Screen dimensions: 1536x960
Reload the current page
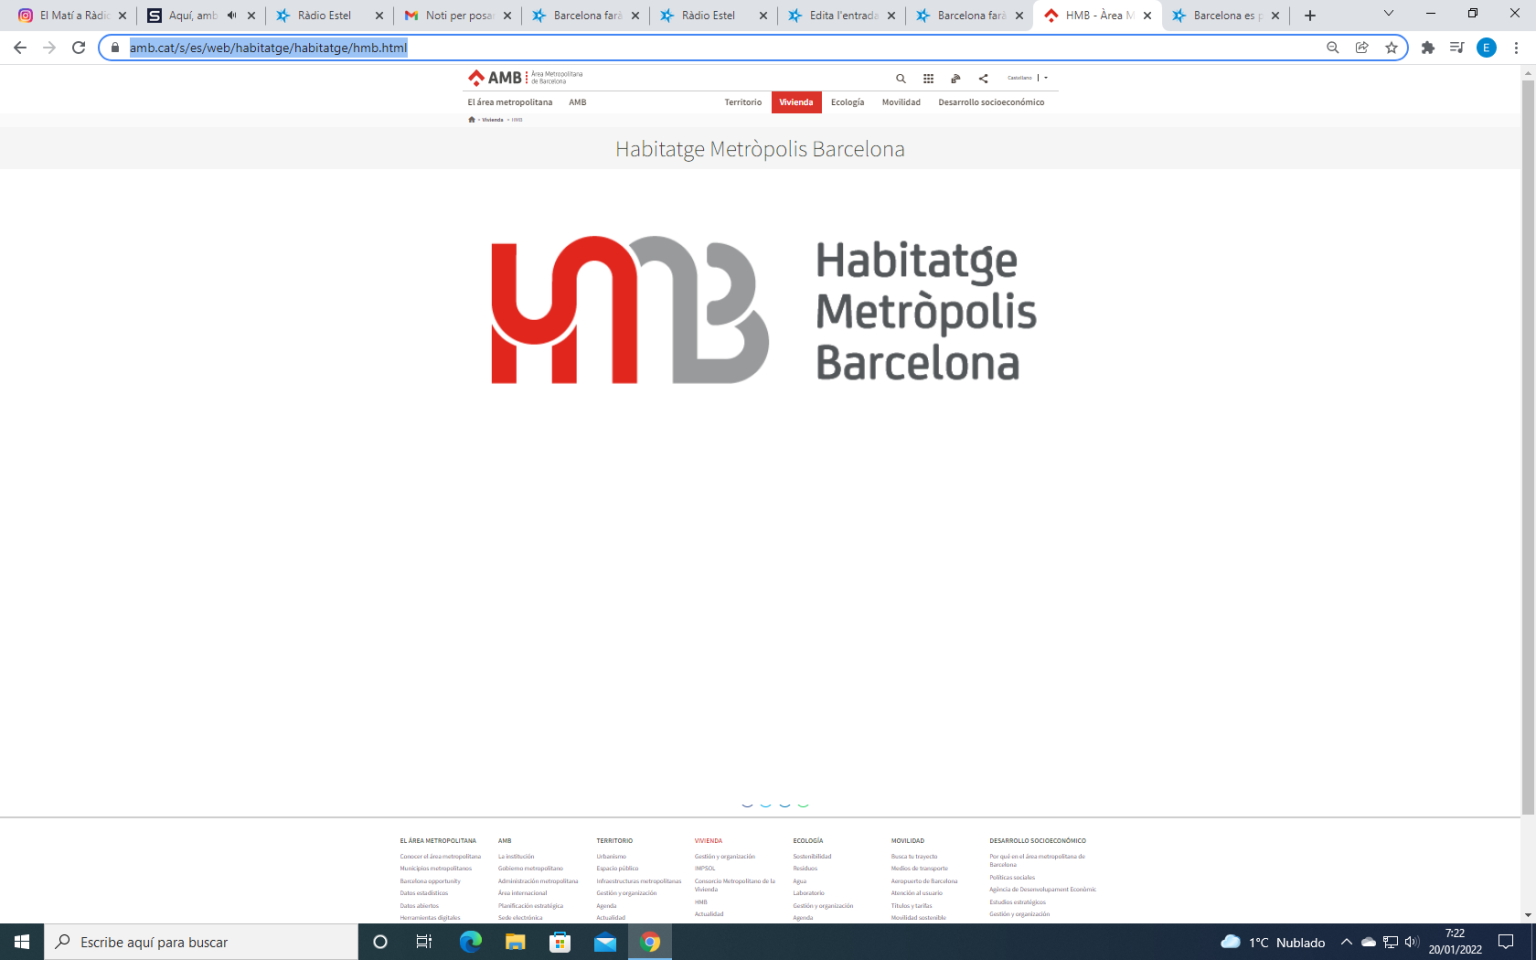(79, 47)
